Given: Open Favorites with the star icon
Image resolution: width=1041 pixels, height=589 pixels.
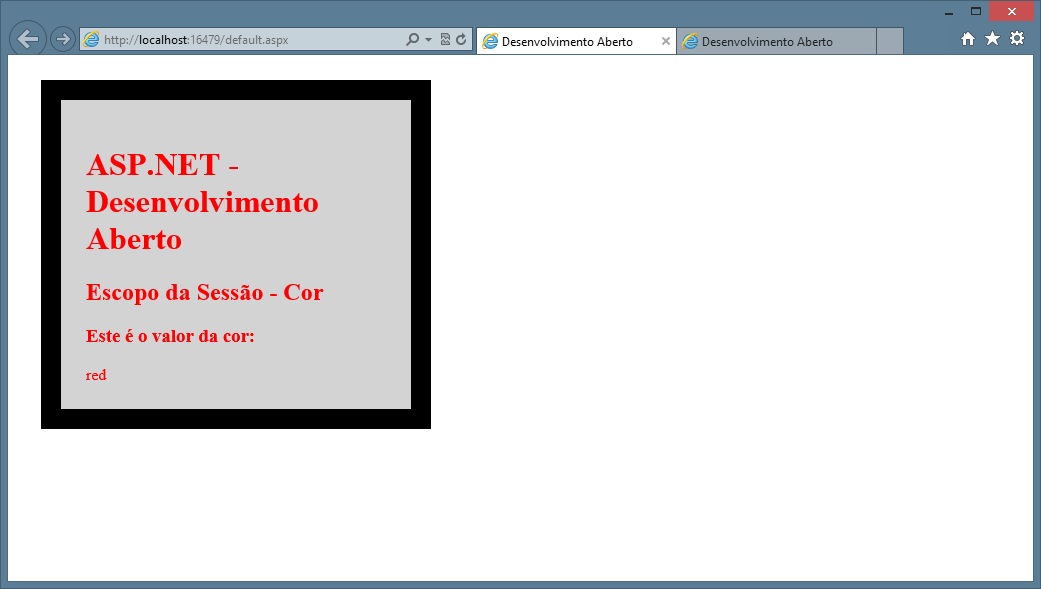Looking at the screenshot, I should [992, 39].
